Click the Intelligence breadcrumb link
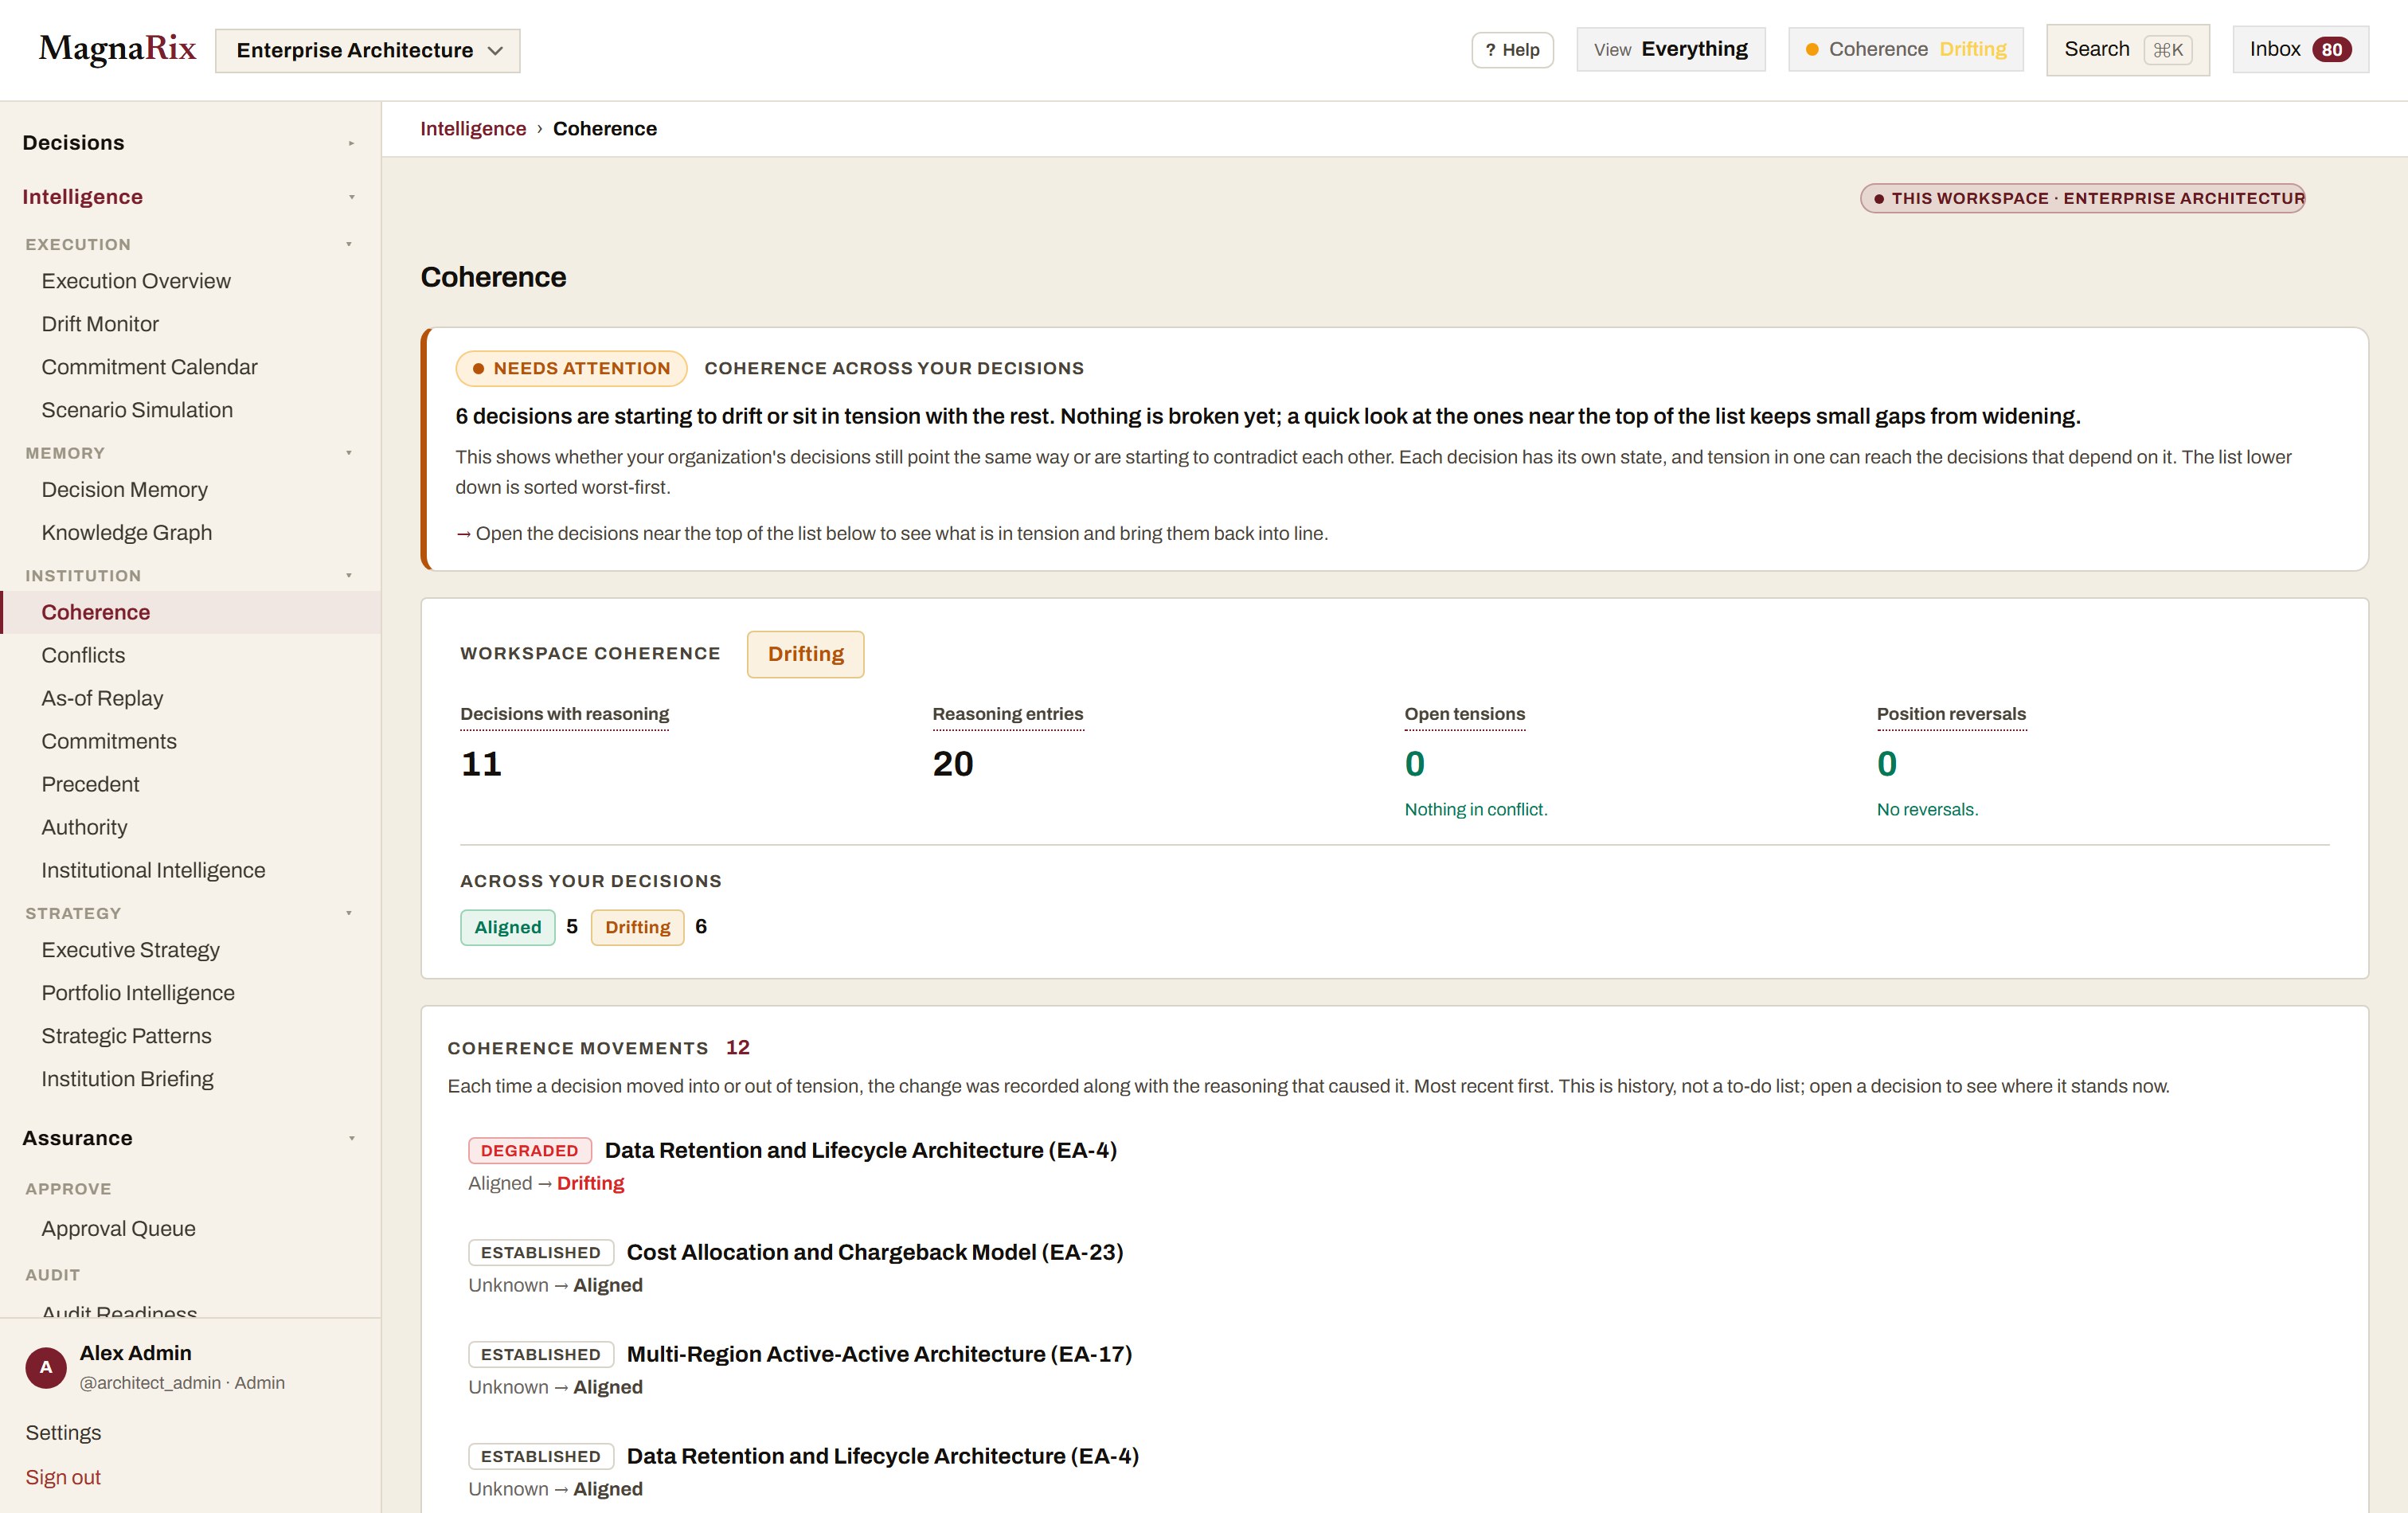The height and width of the screenshot is (1513, 2408). [x=473, y=129]
